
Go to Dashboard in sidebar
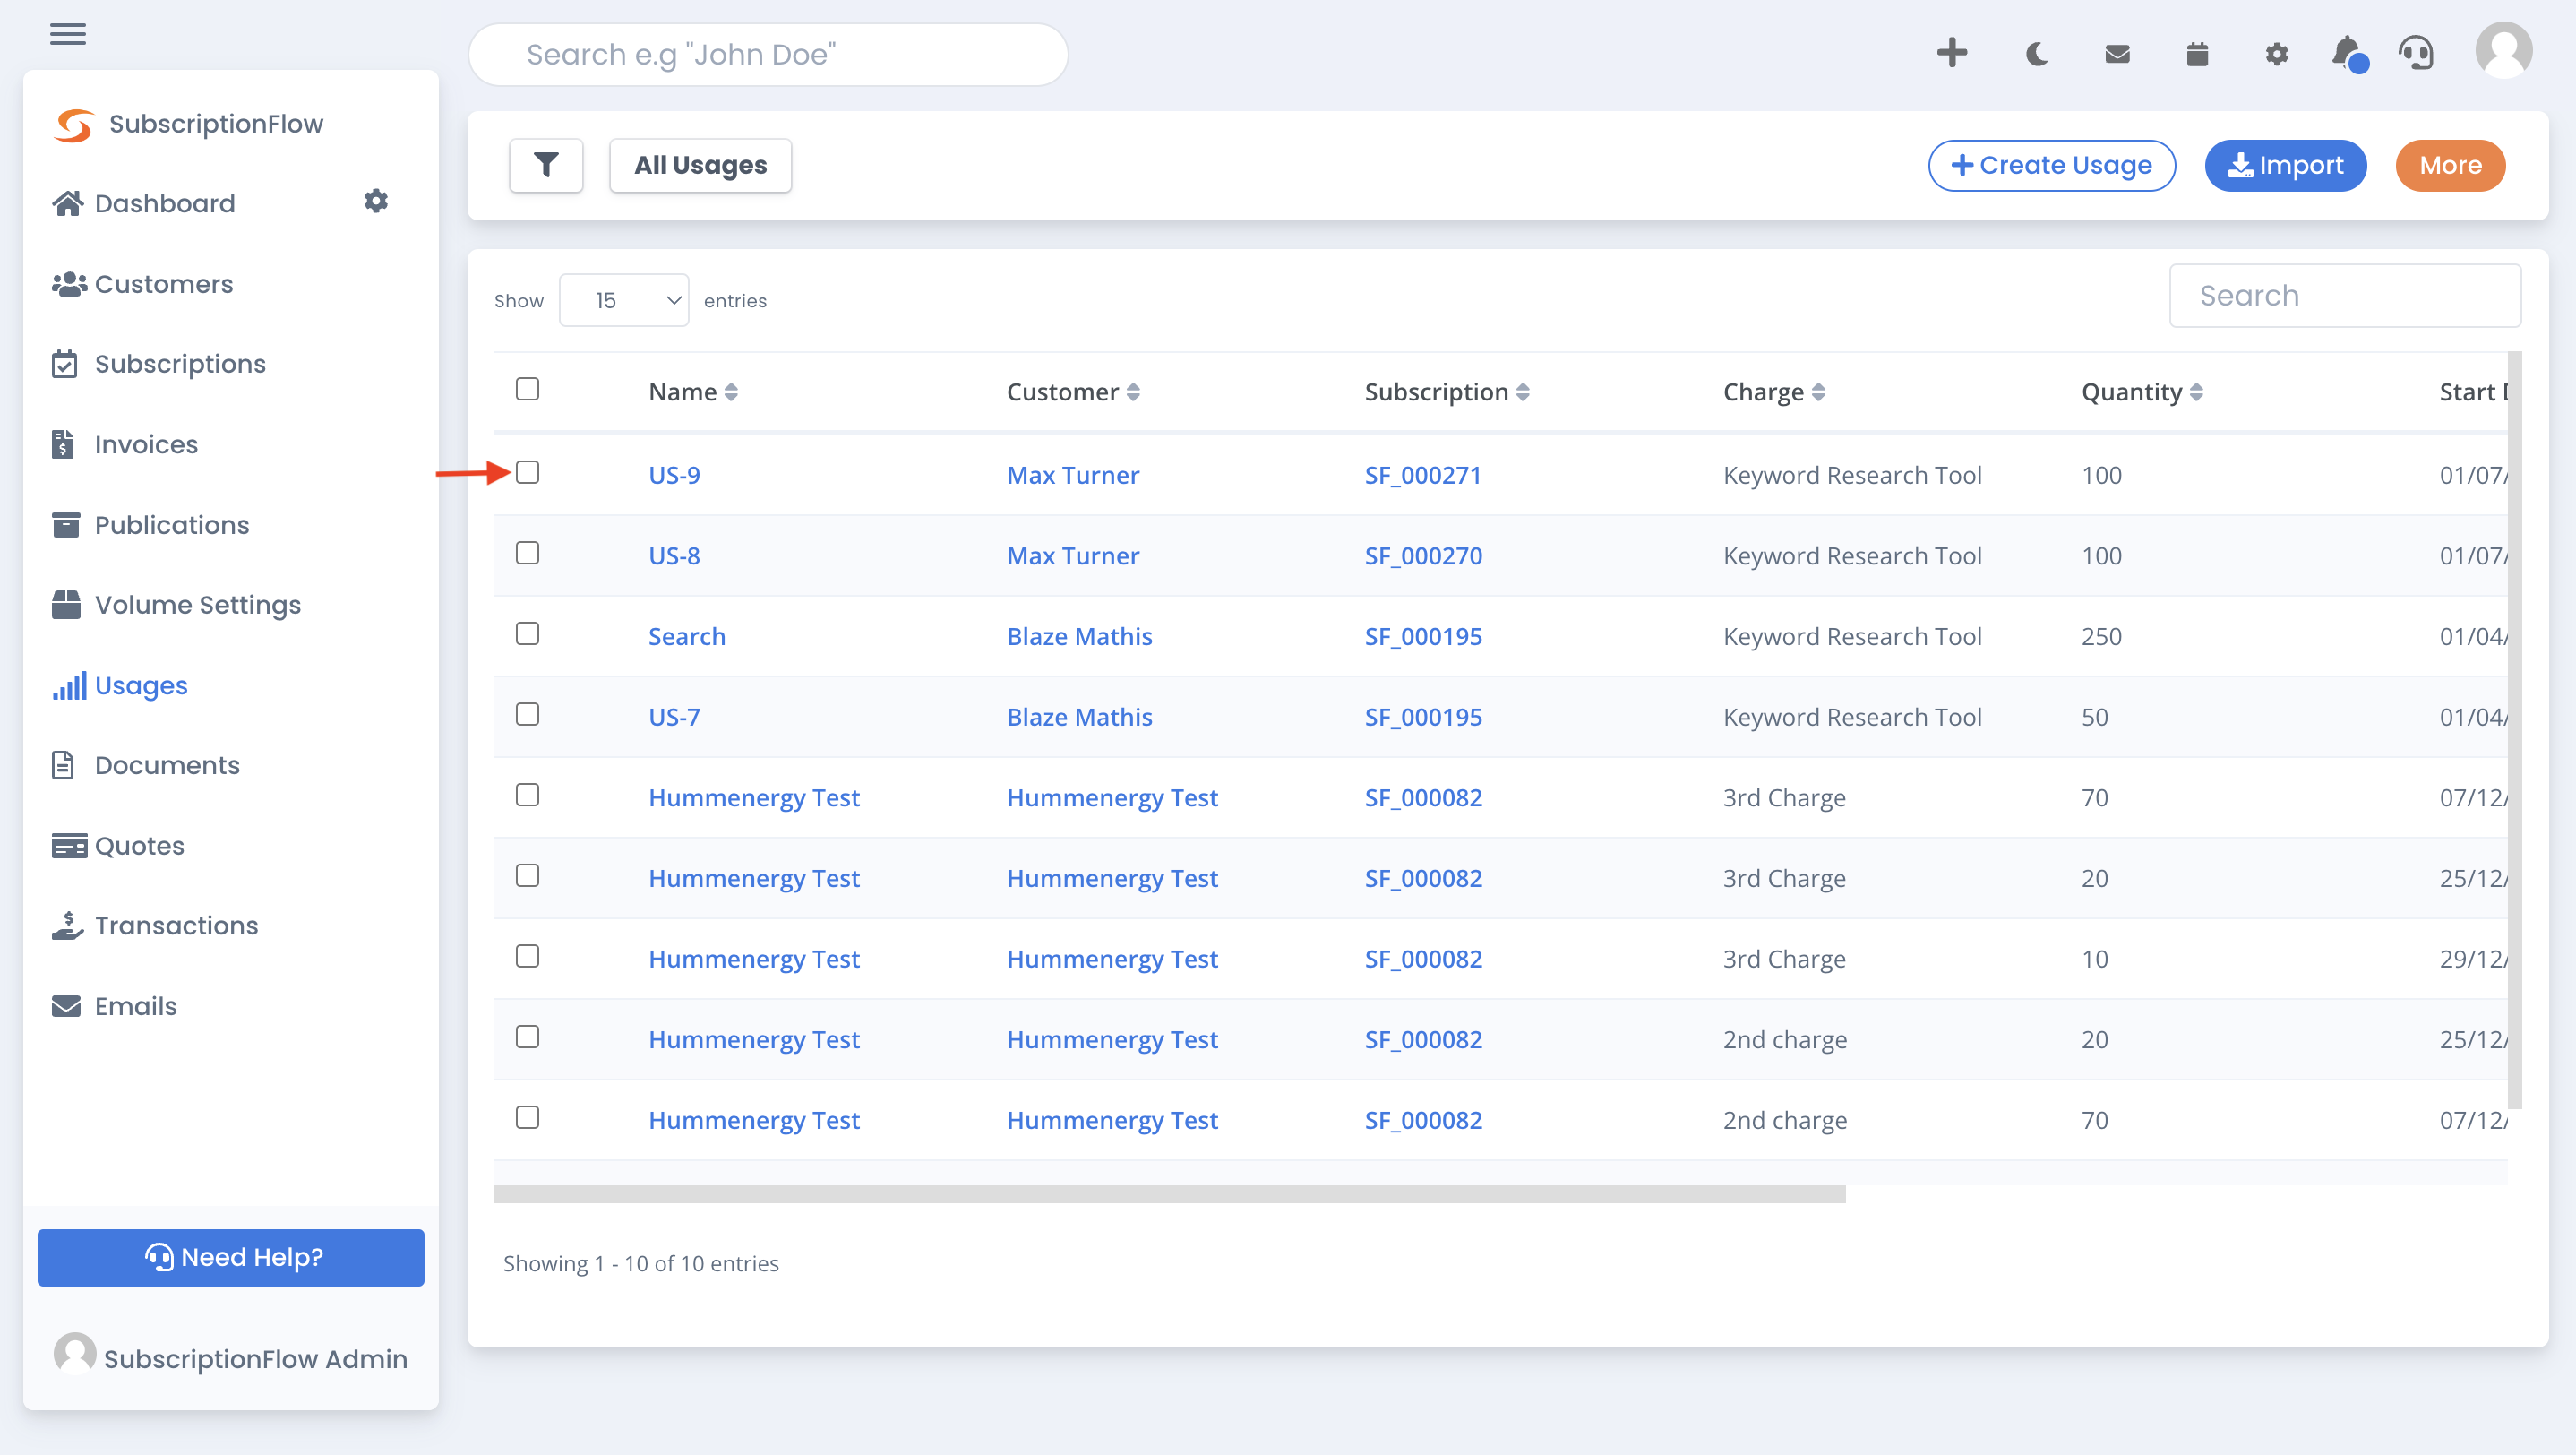[x=145, y=203]
